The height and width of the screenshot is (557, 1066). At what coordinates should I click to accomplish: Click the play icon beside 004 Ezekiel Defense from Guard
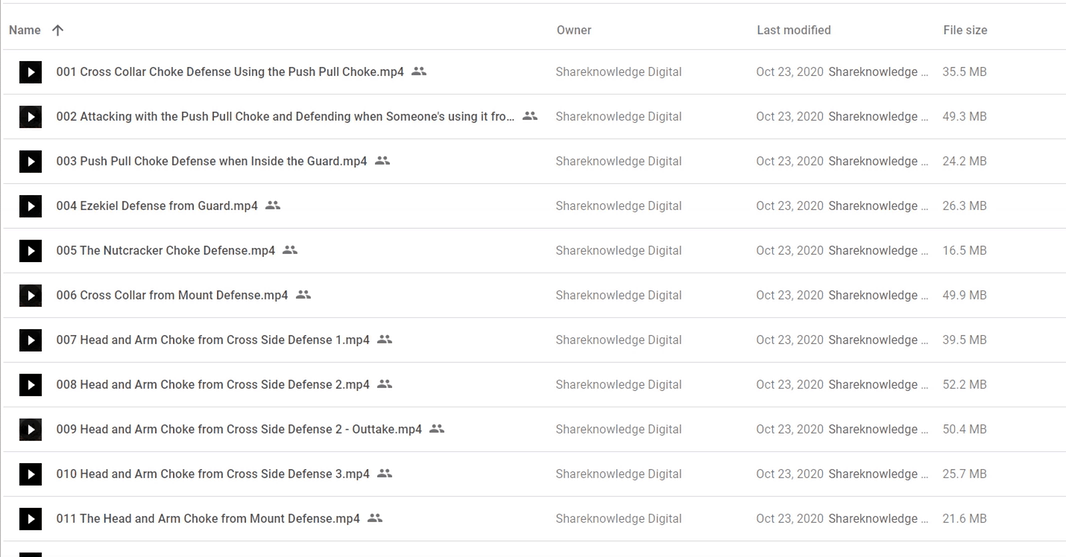pos(30,206)
